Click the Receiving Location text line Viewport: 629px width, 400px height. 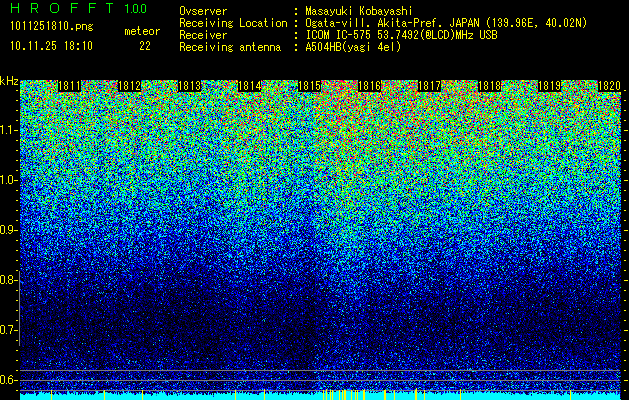click(x=383, y=23)
